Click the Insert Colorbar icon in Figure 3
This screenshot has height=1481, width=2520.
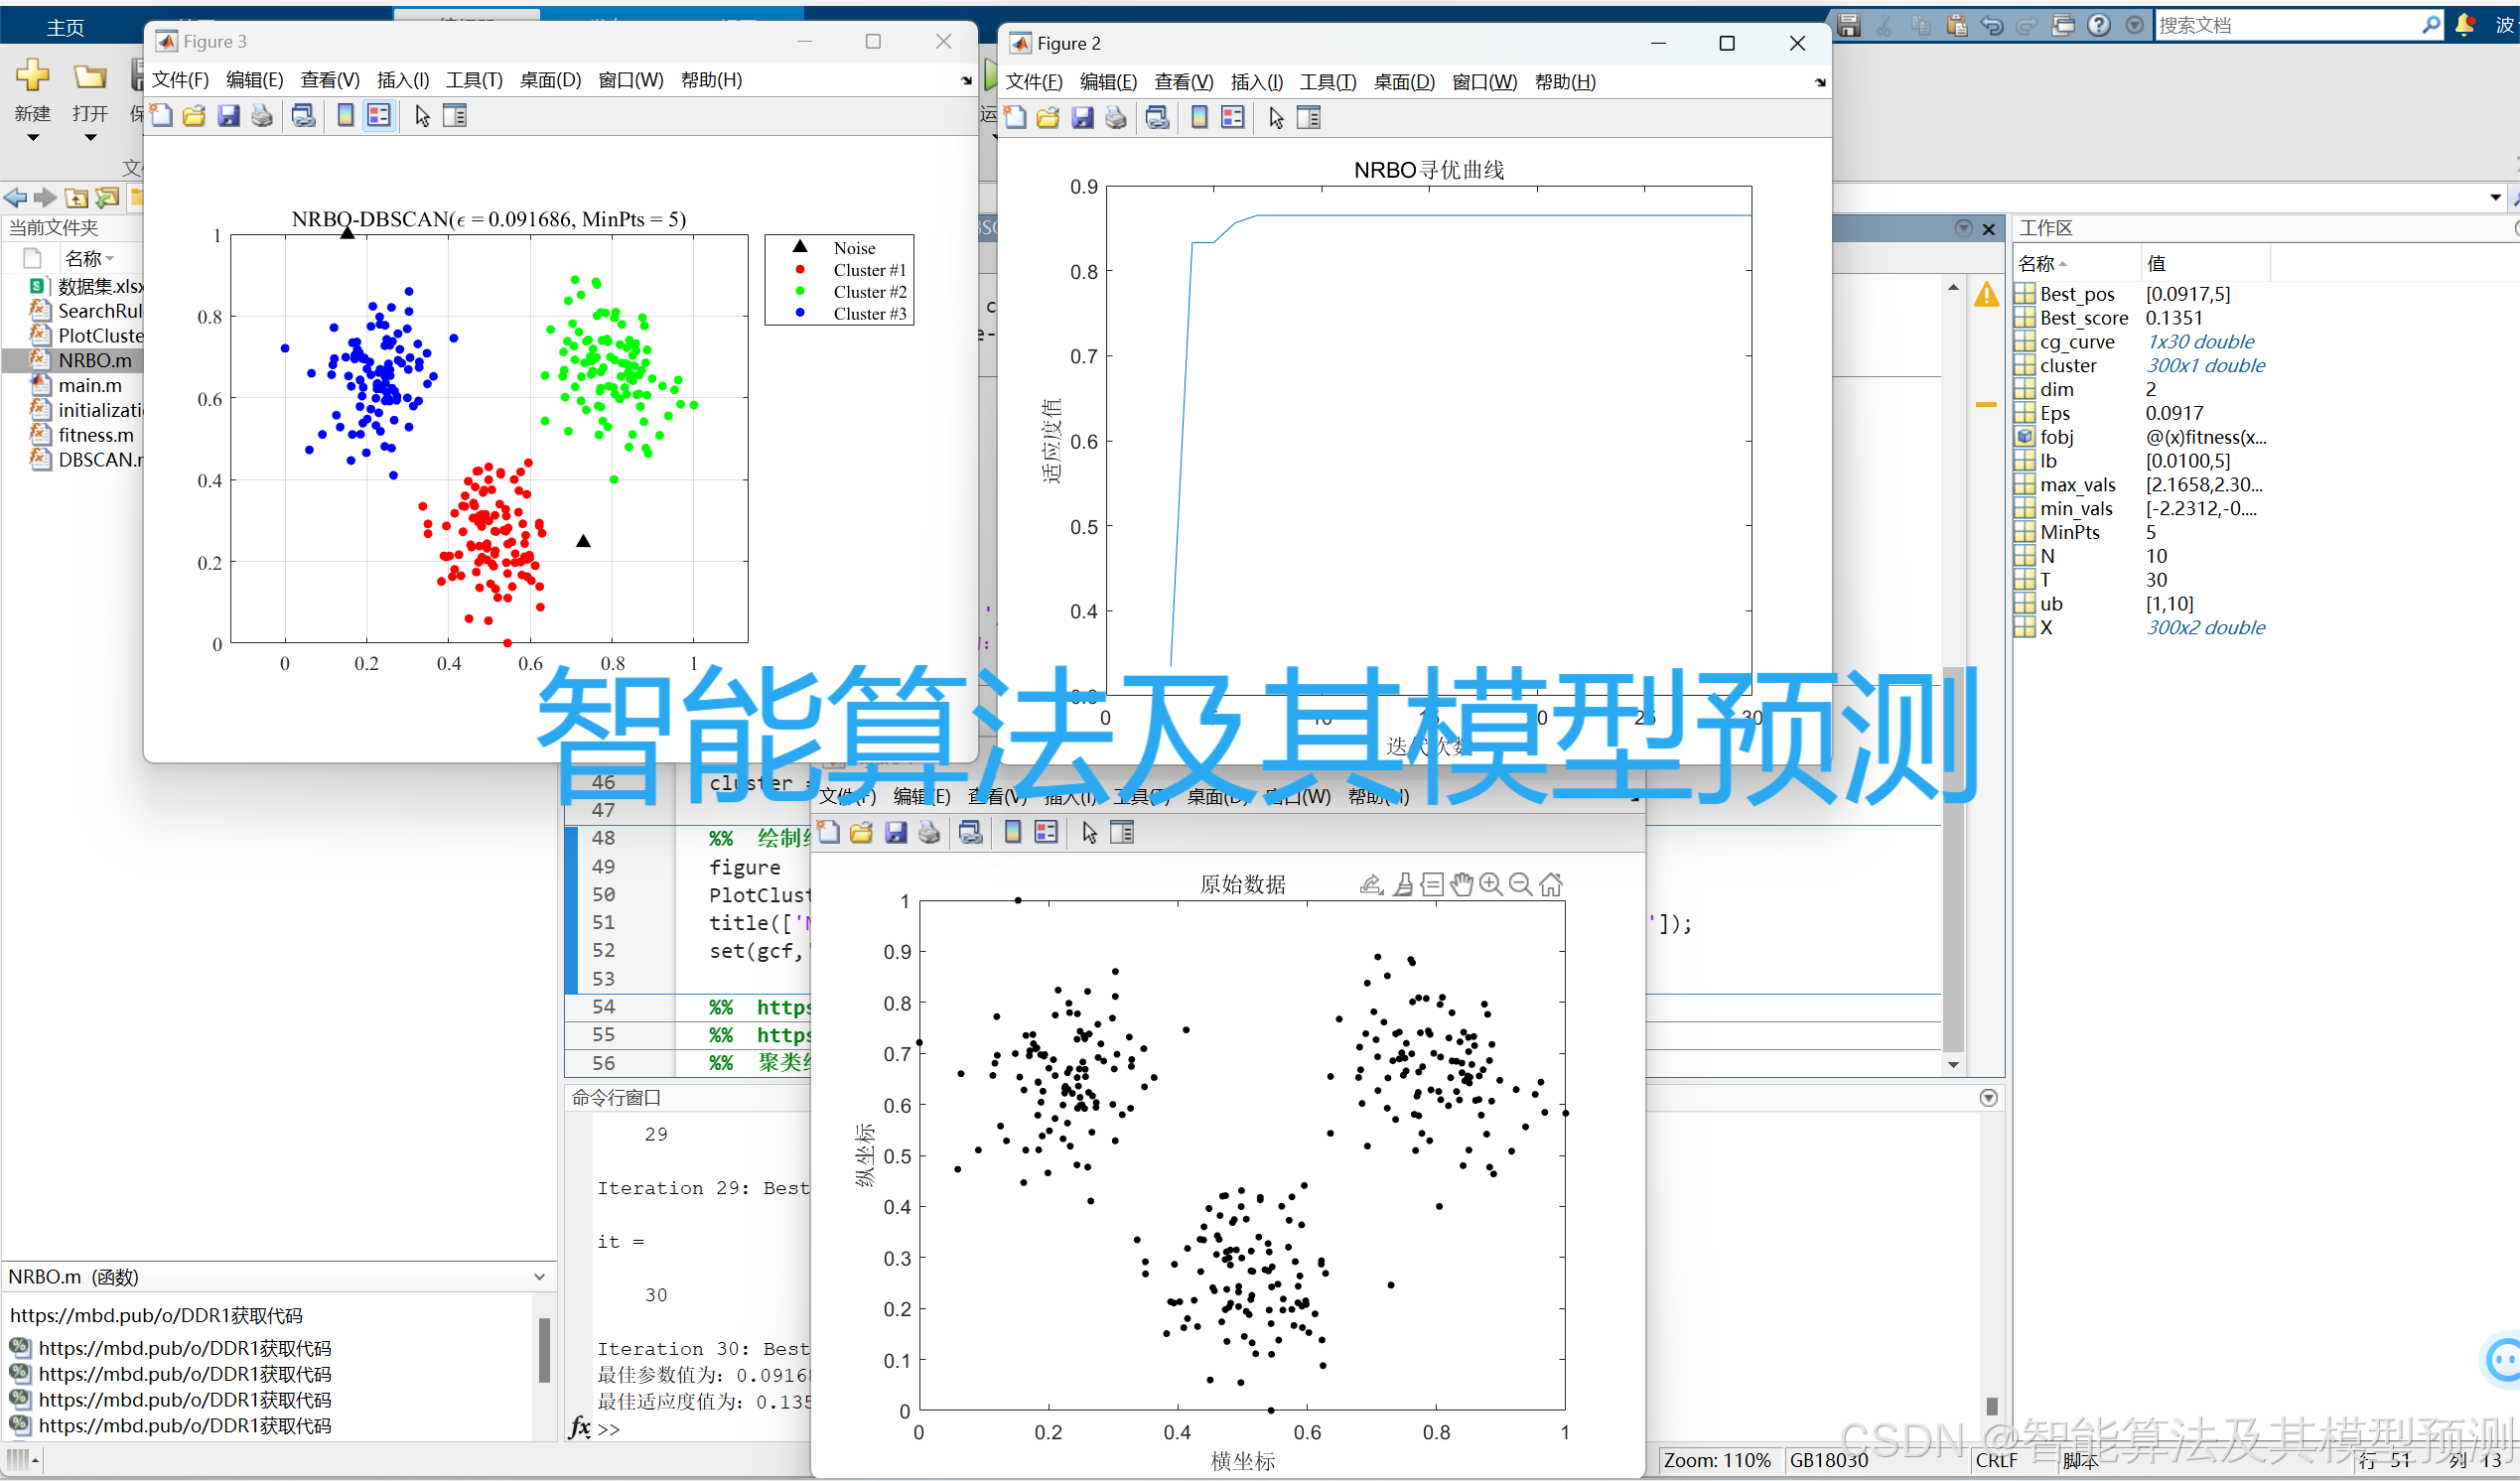tap(345, 116)
